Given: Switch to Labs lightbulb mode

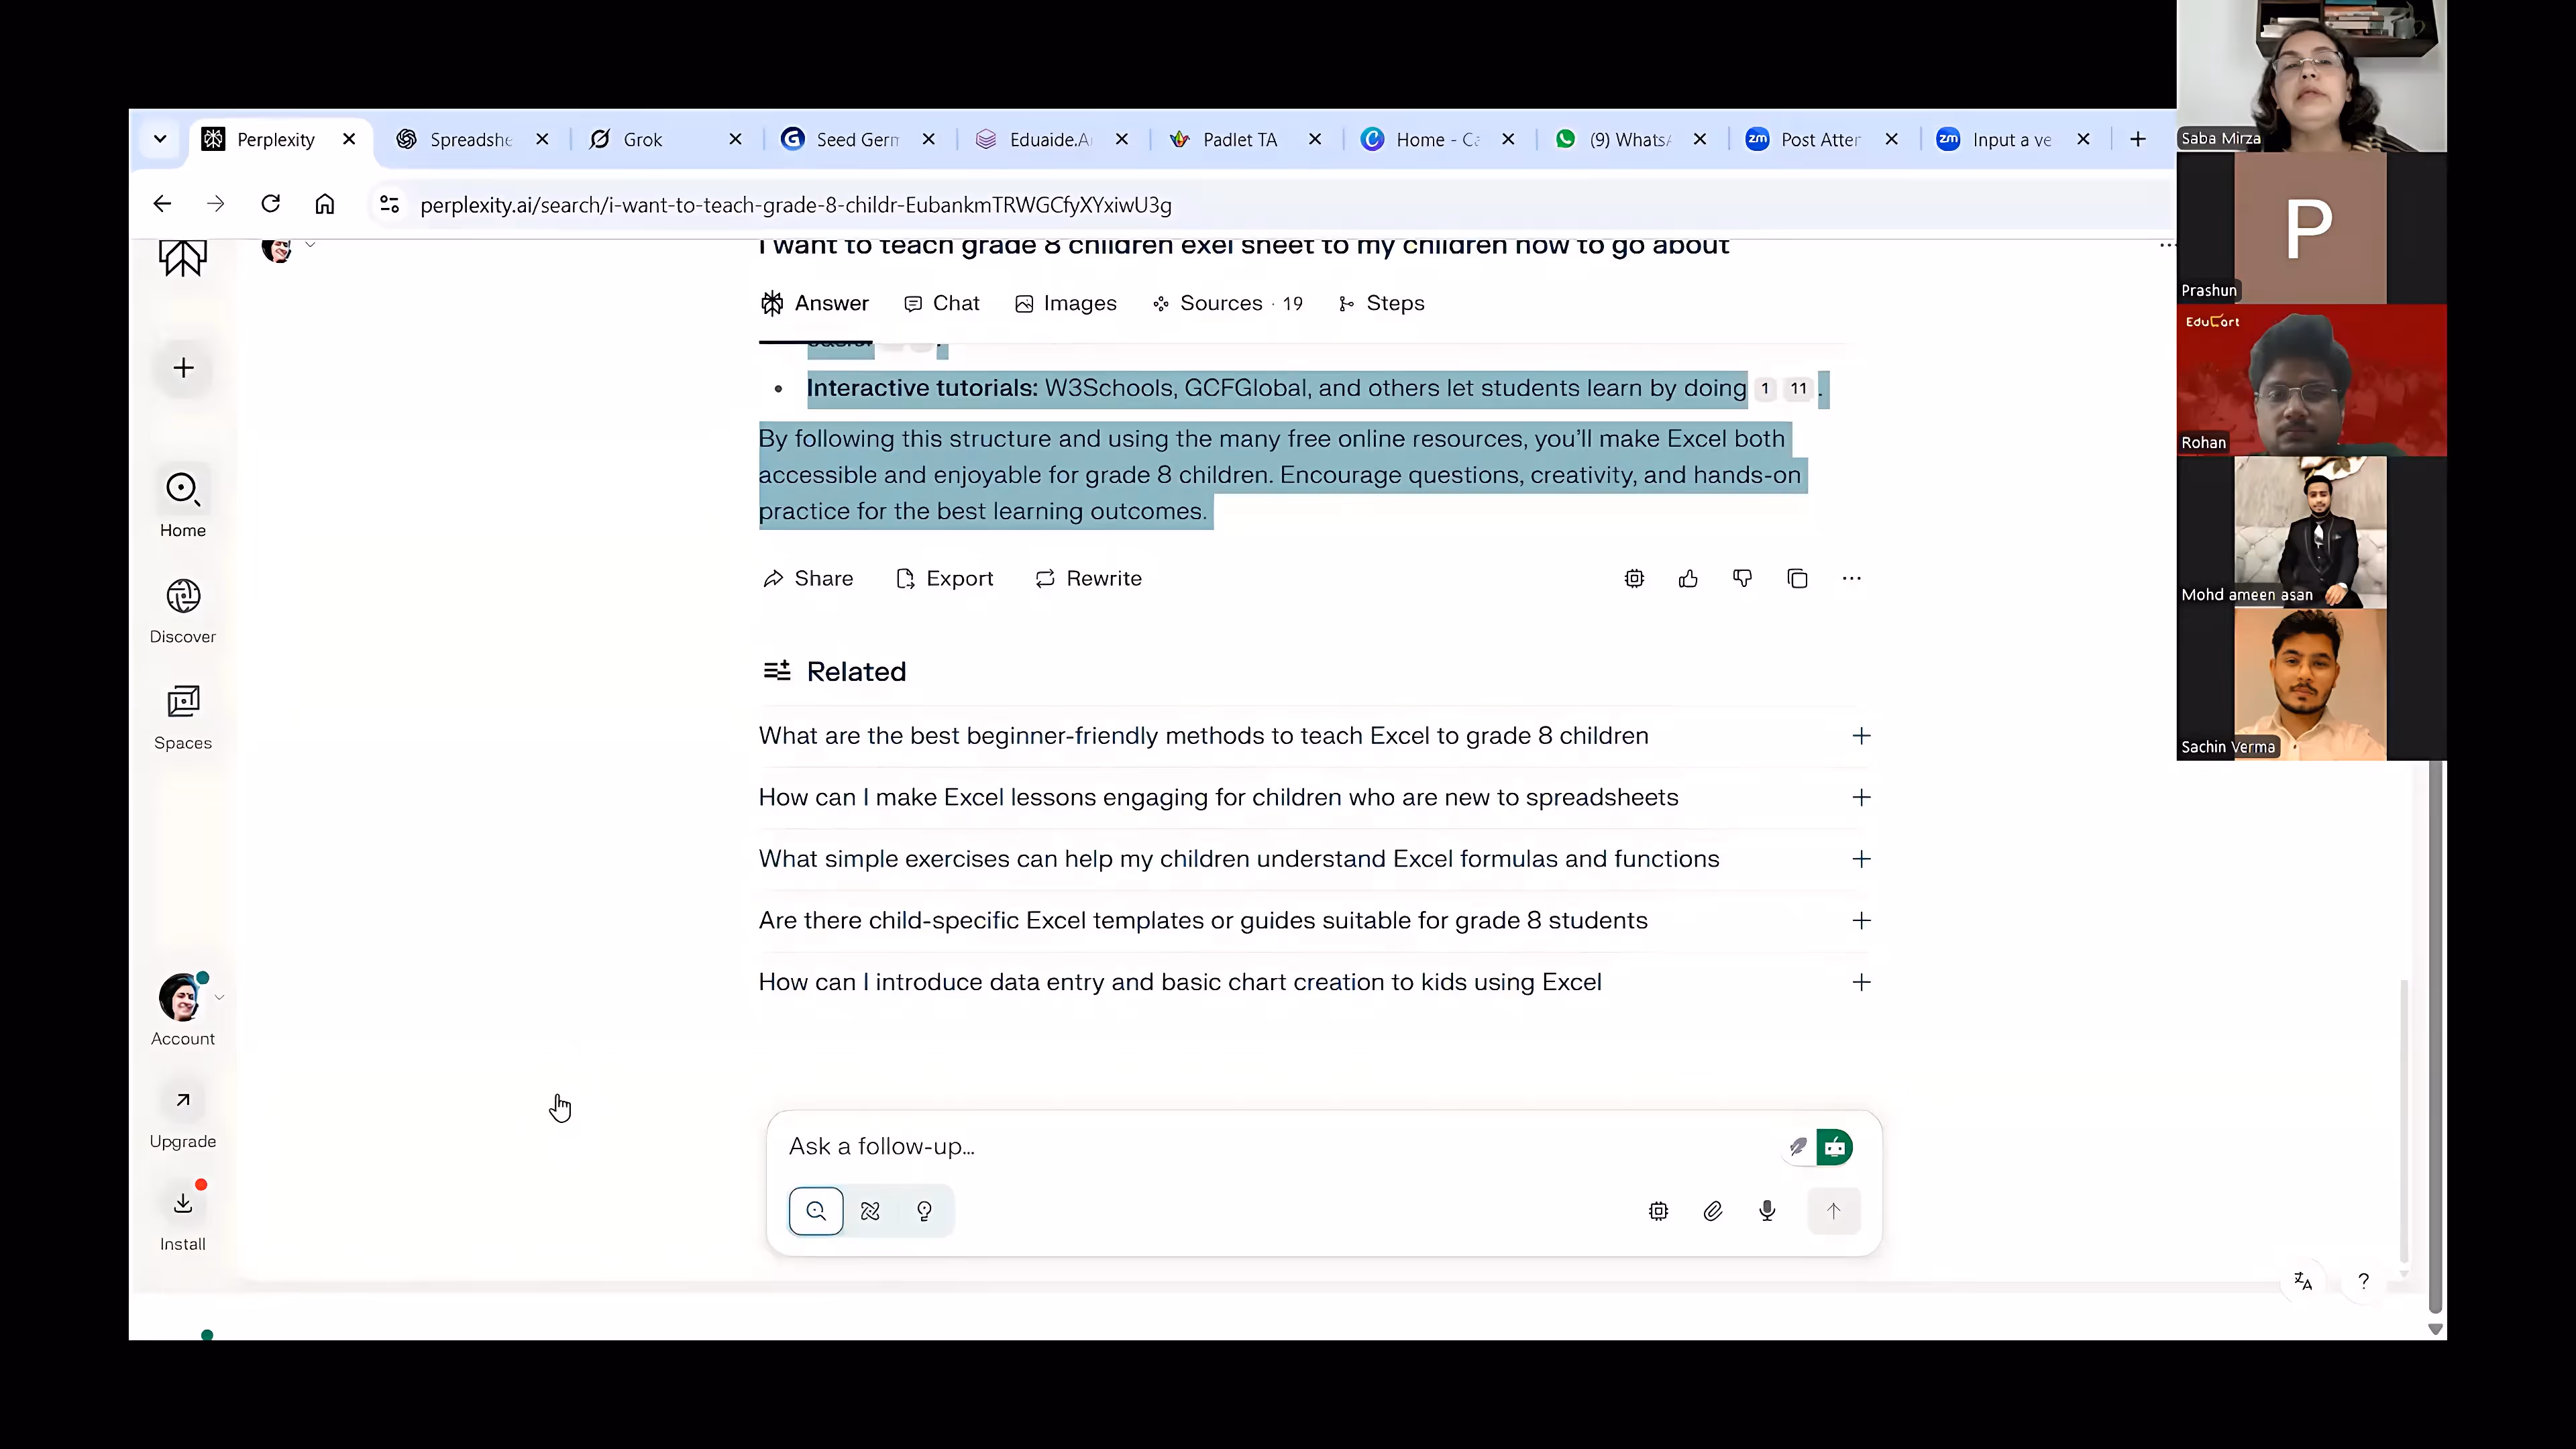Looking at the screenshot, I should coord(924,1211).
